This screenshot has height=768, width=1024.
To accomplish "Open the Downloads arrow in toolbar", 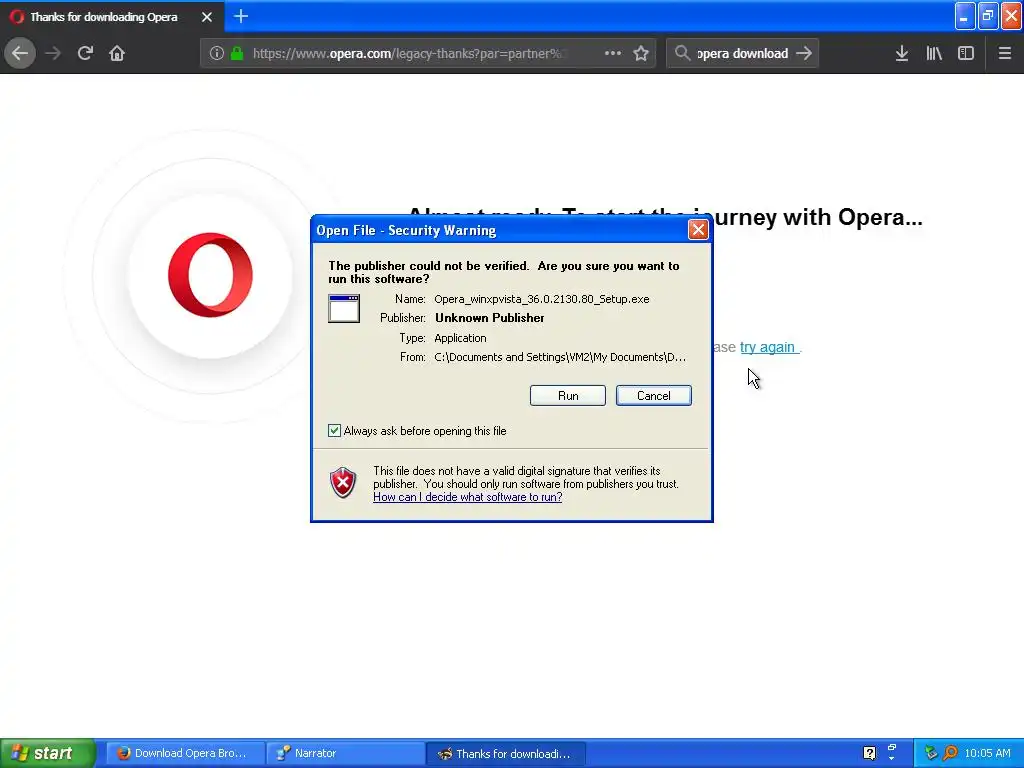I will click(x=902, y=53).
